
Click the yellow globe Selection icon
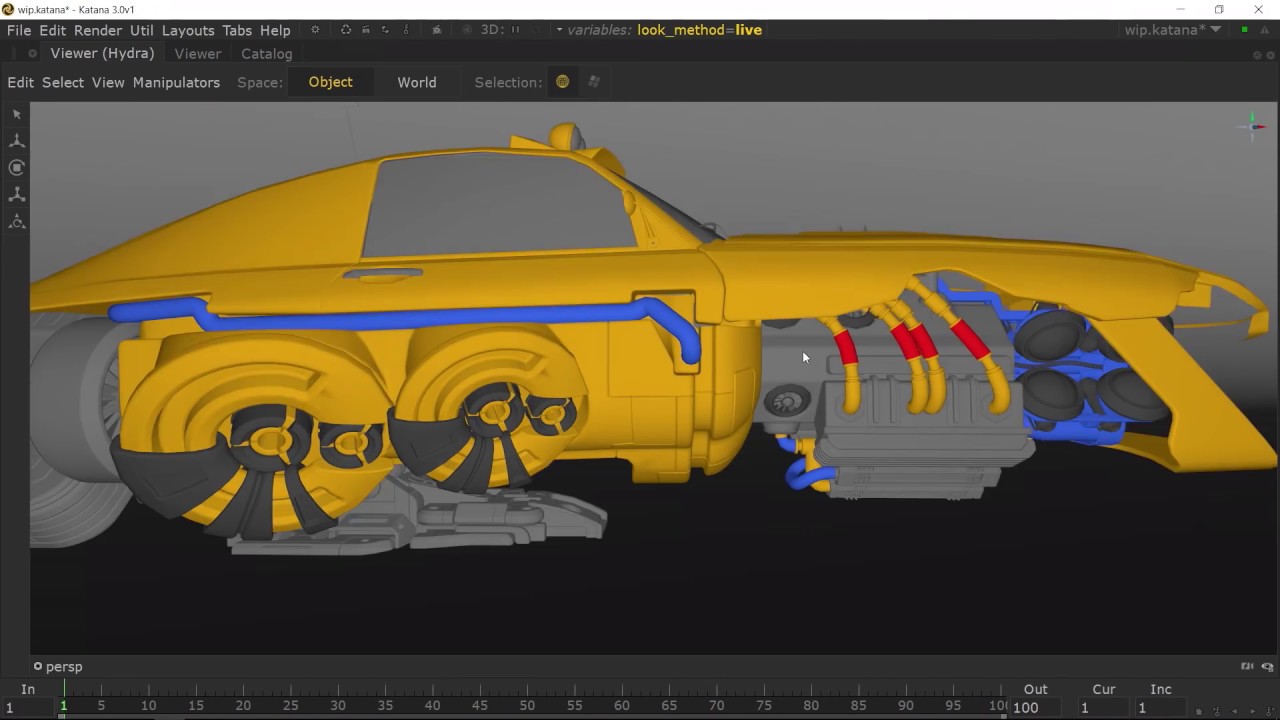(x=563, y=82)
